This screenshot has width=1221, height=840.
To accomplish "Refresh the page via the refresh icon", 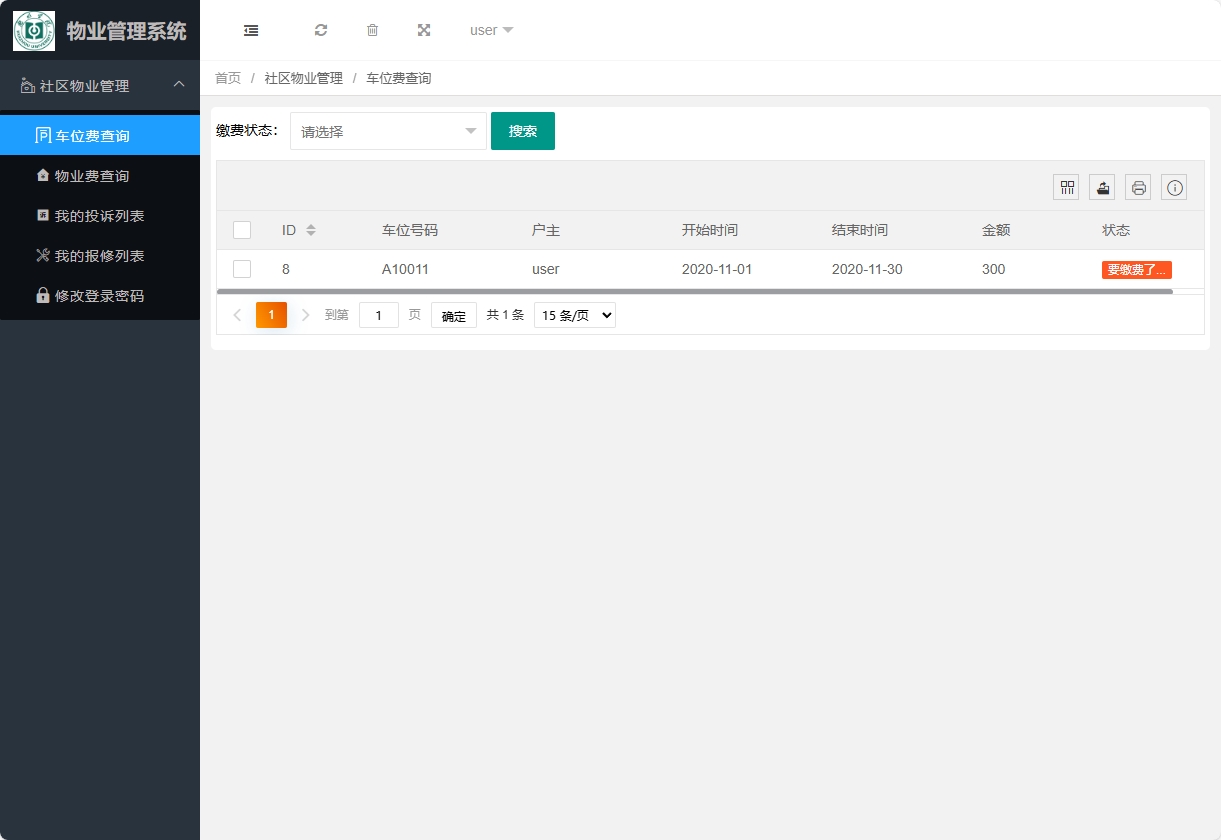I will coord(321,30).
